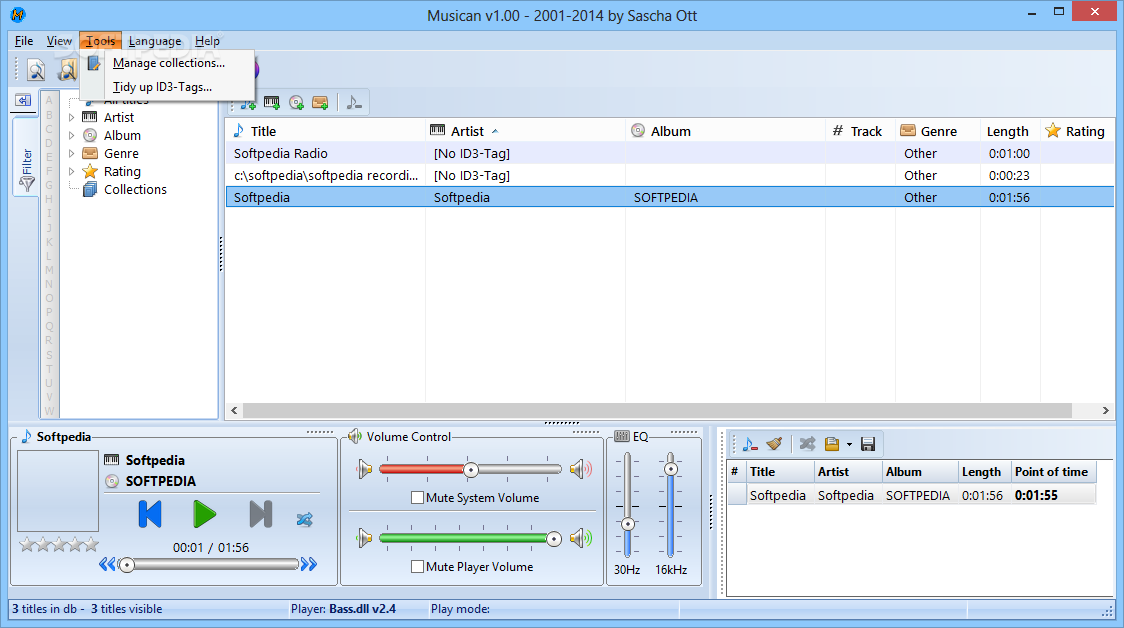
Task: Click the add artist keyboard-plus icon
Action: [272, 103]
